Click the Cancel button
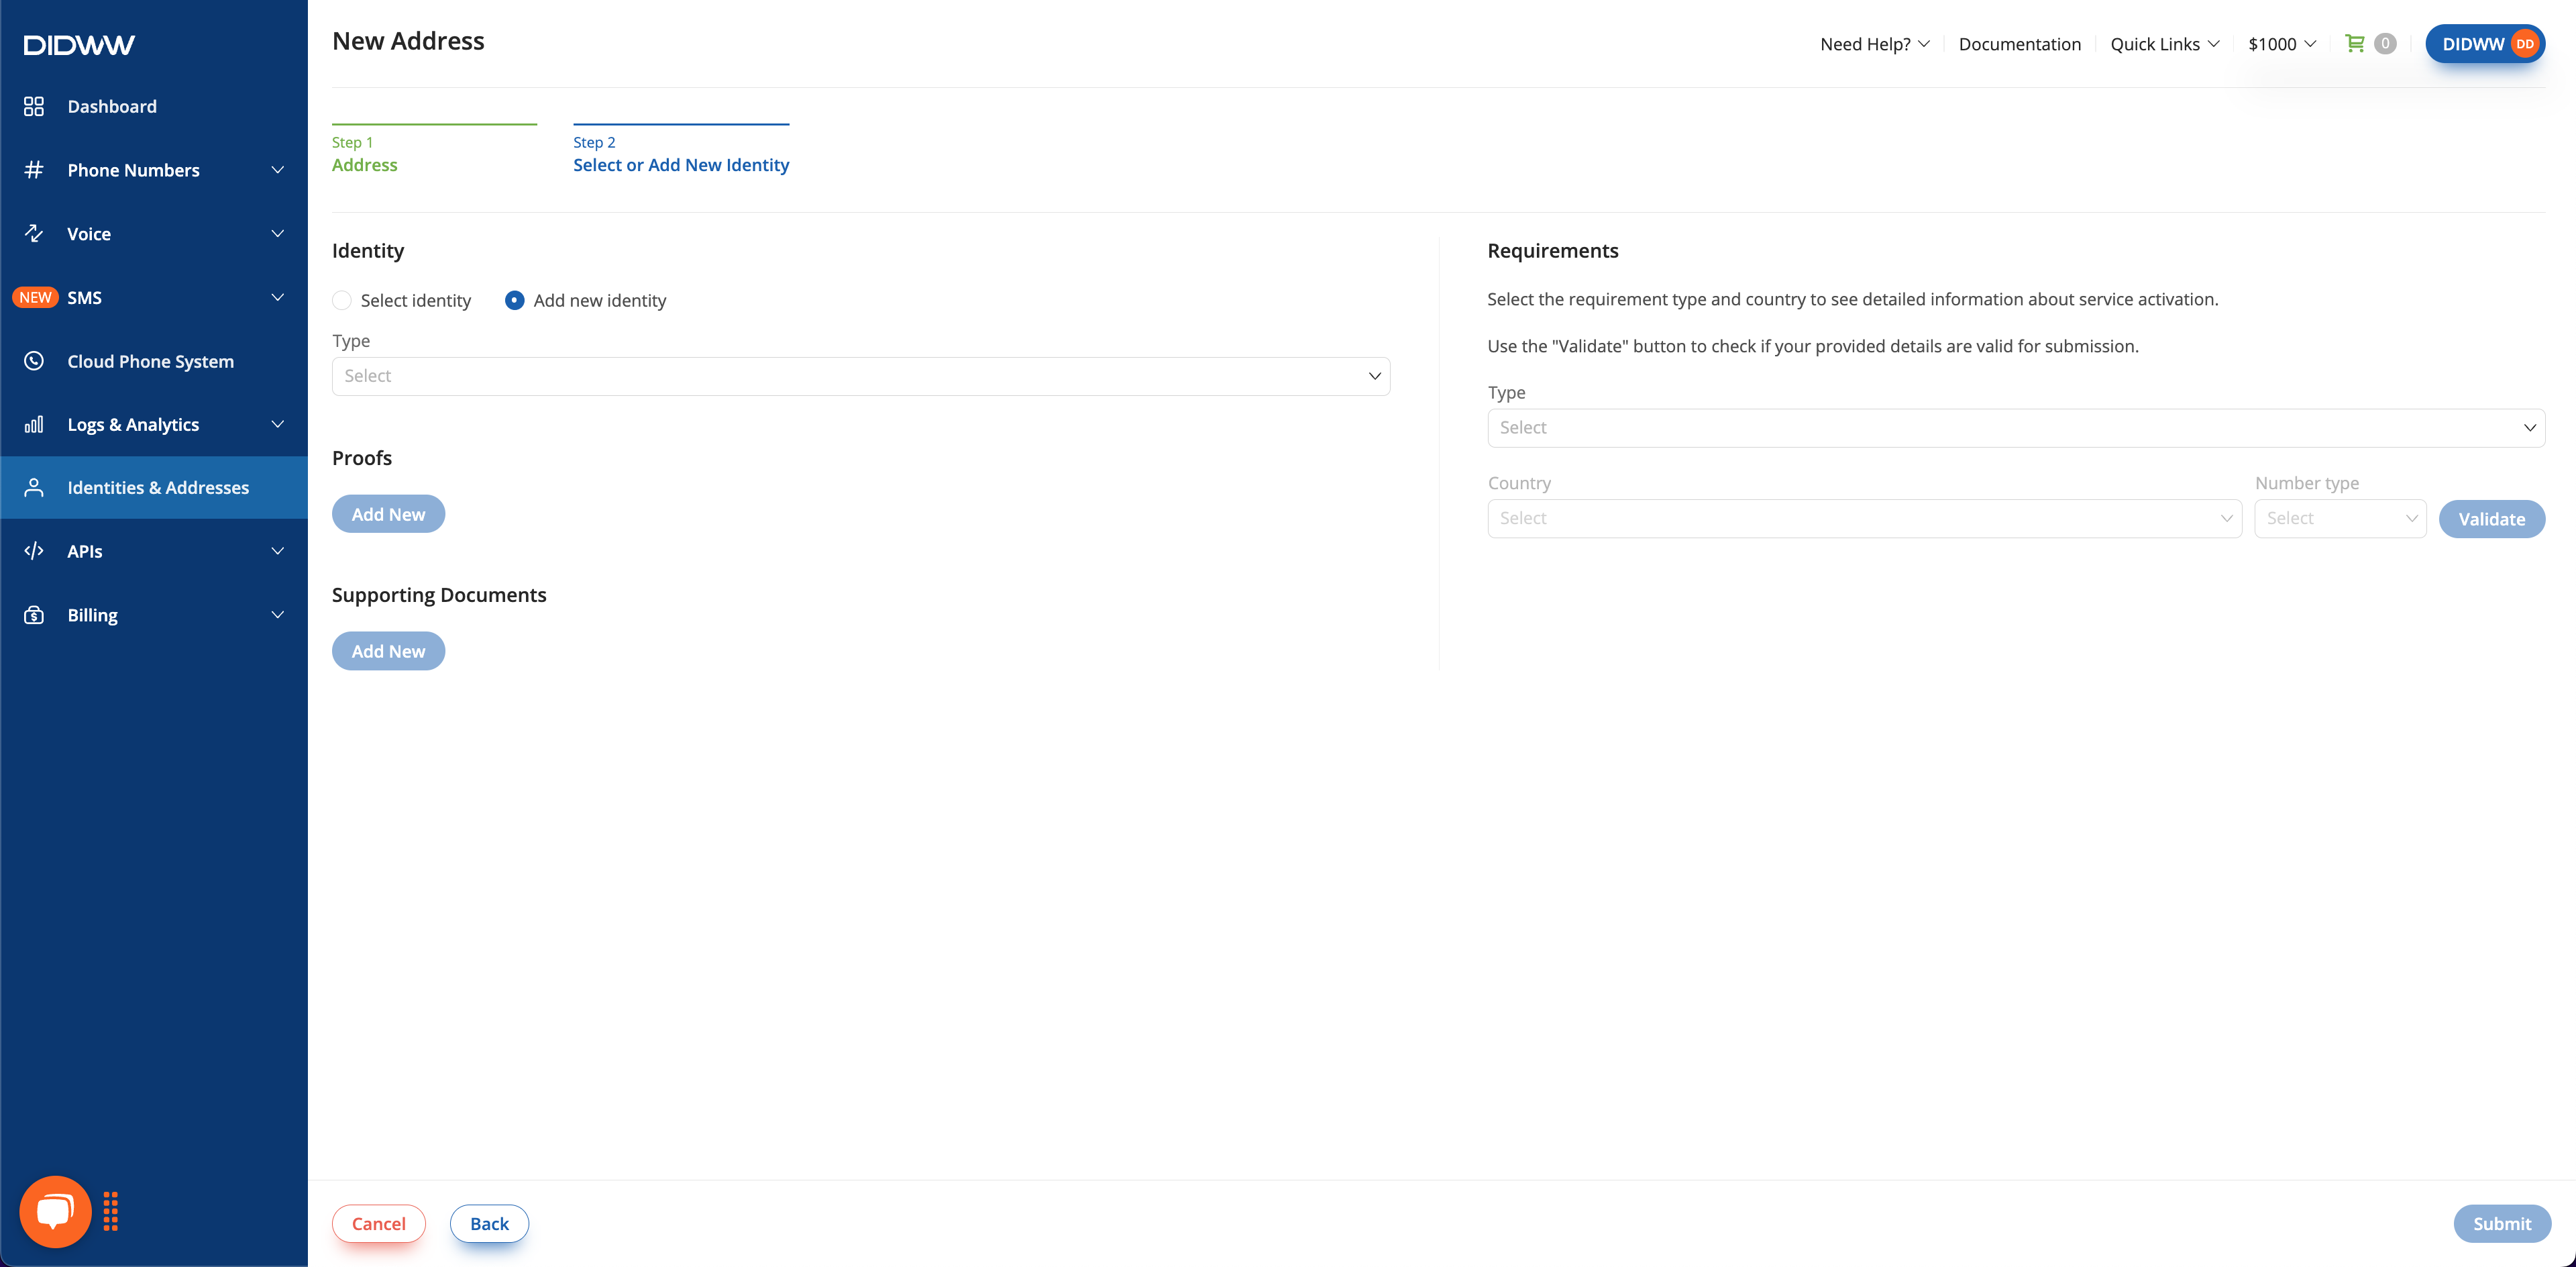This screenshot has height=1267, width=2576. [x=378, y=1223]
